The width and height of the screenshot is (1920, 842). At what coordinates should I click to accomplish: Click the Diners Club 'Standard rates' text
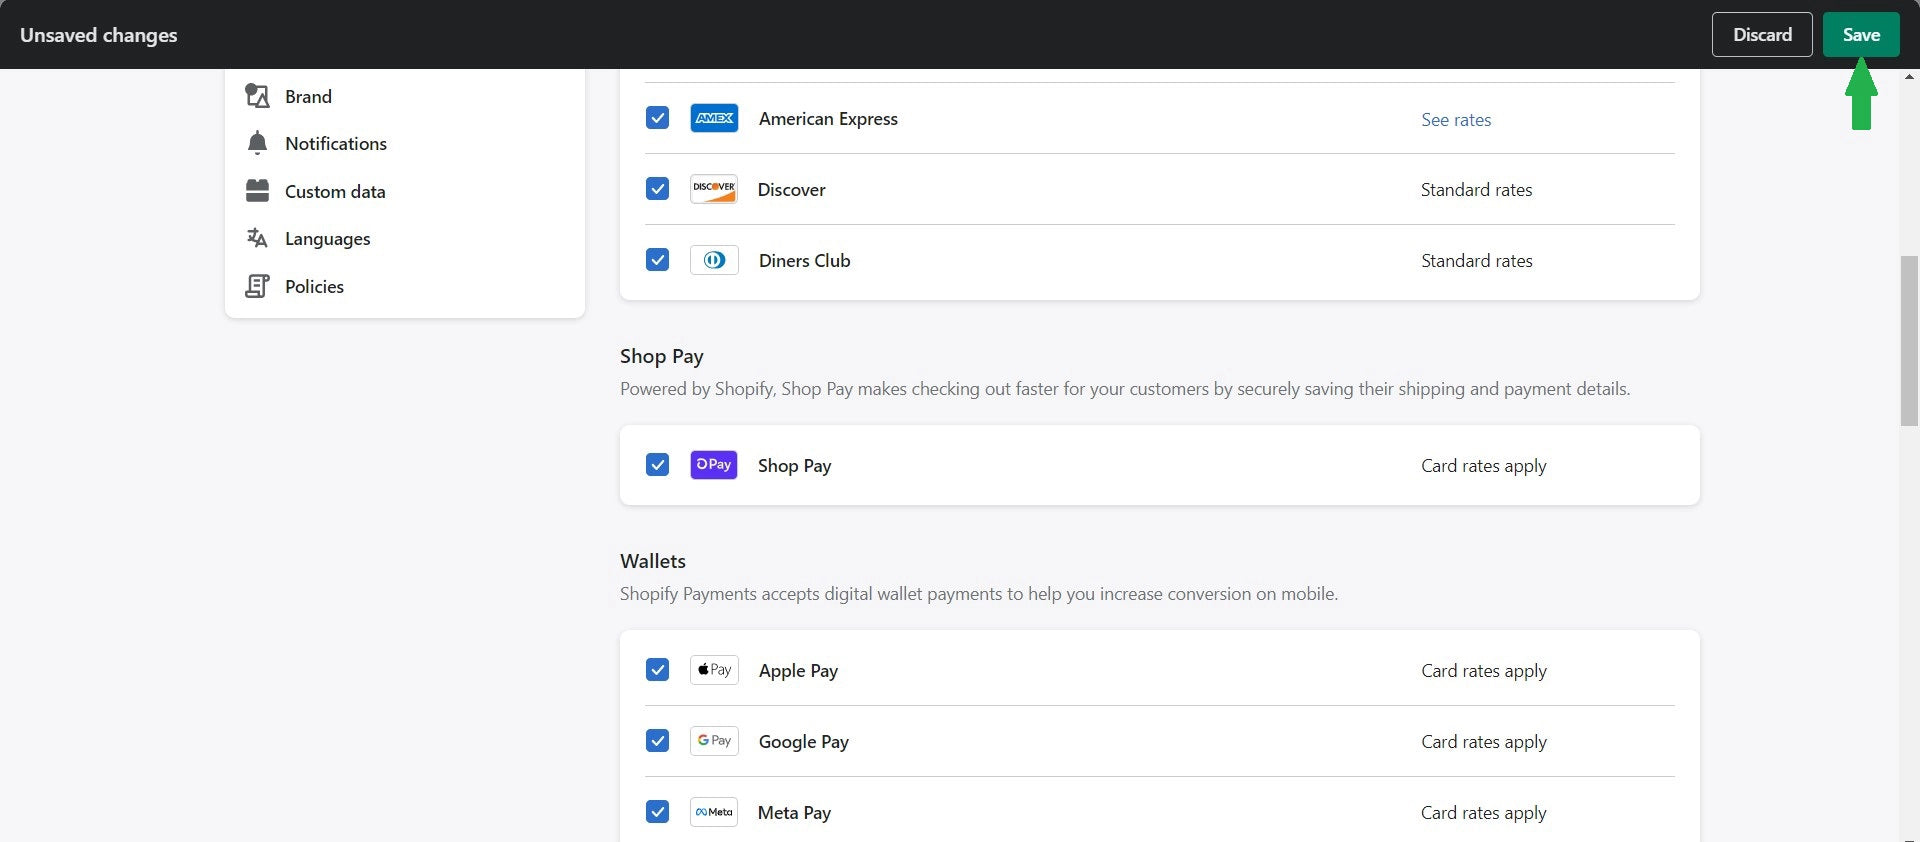[x=1476, y=260]
